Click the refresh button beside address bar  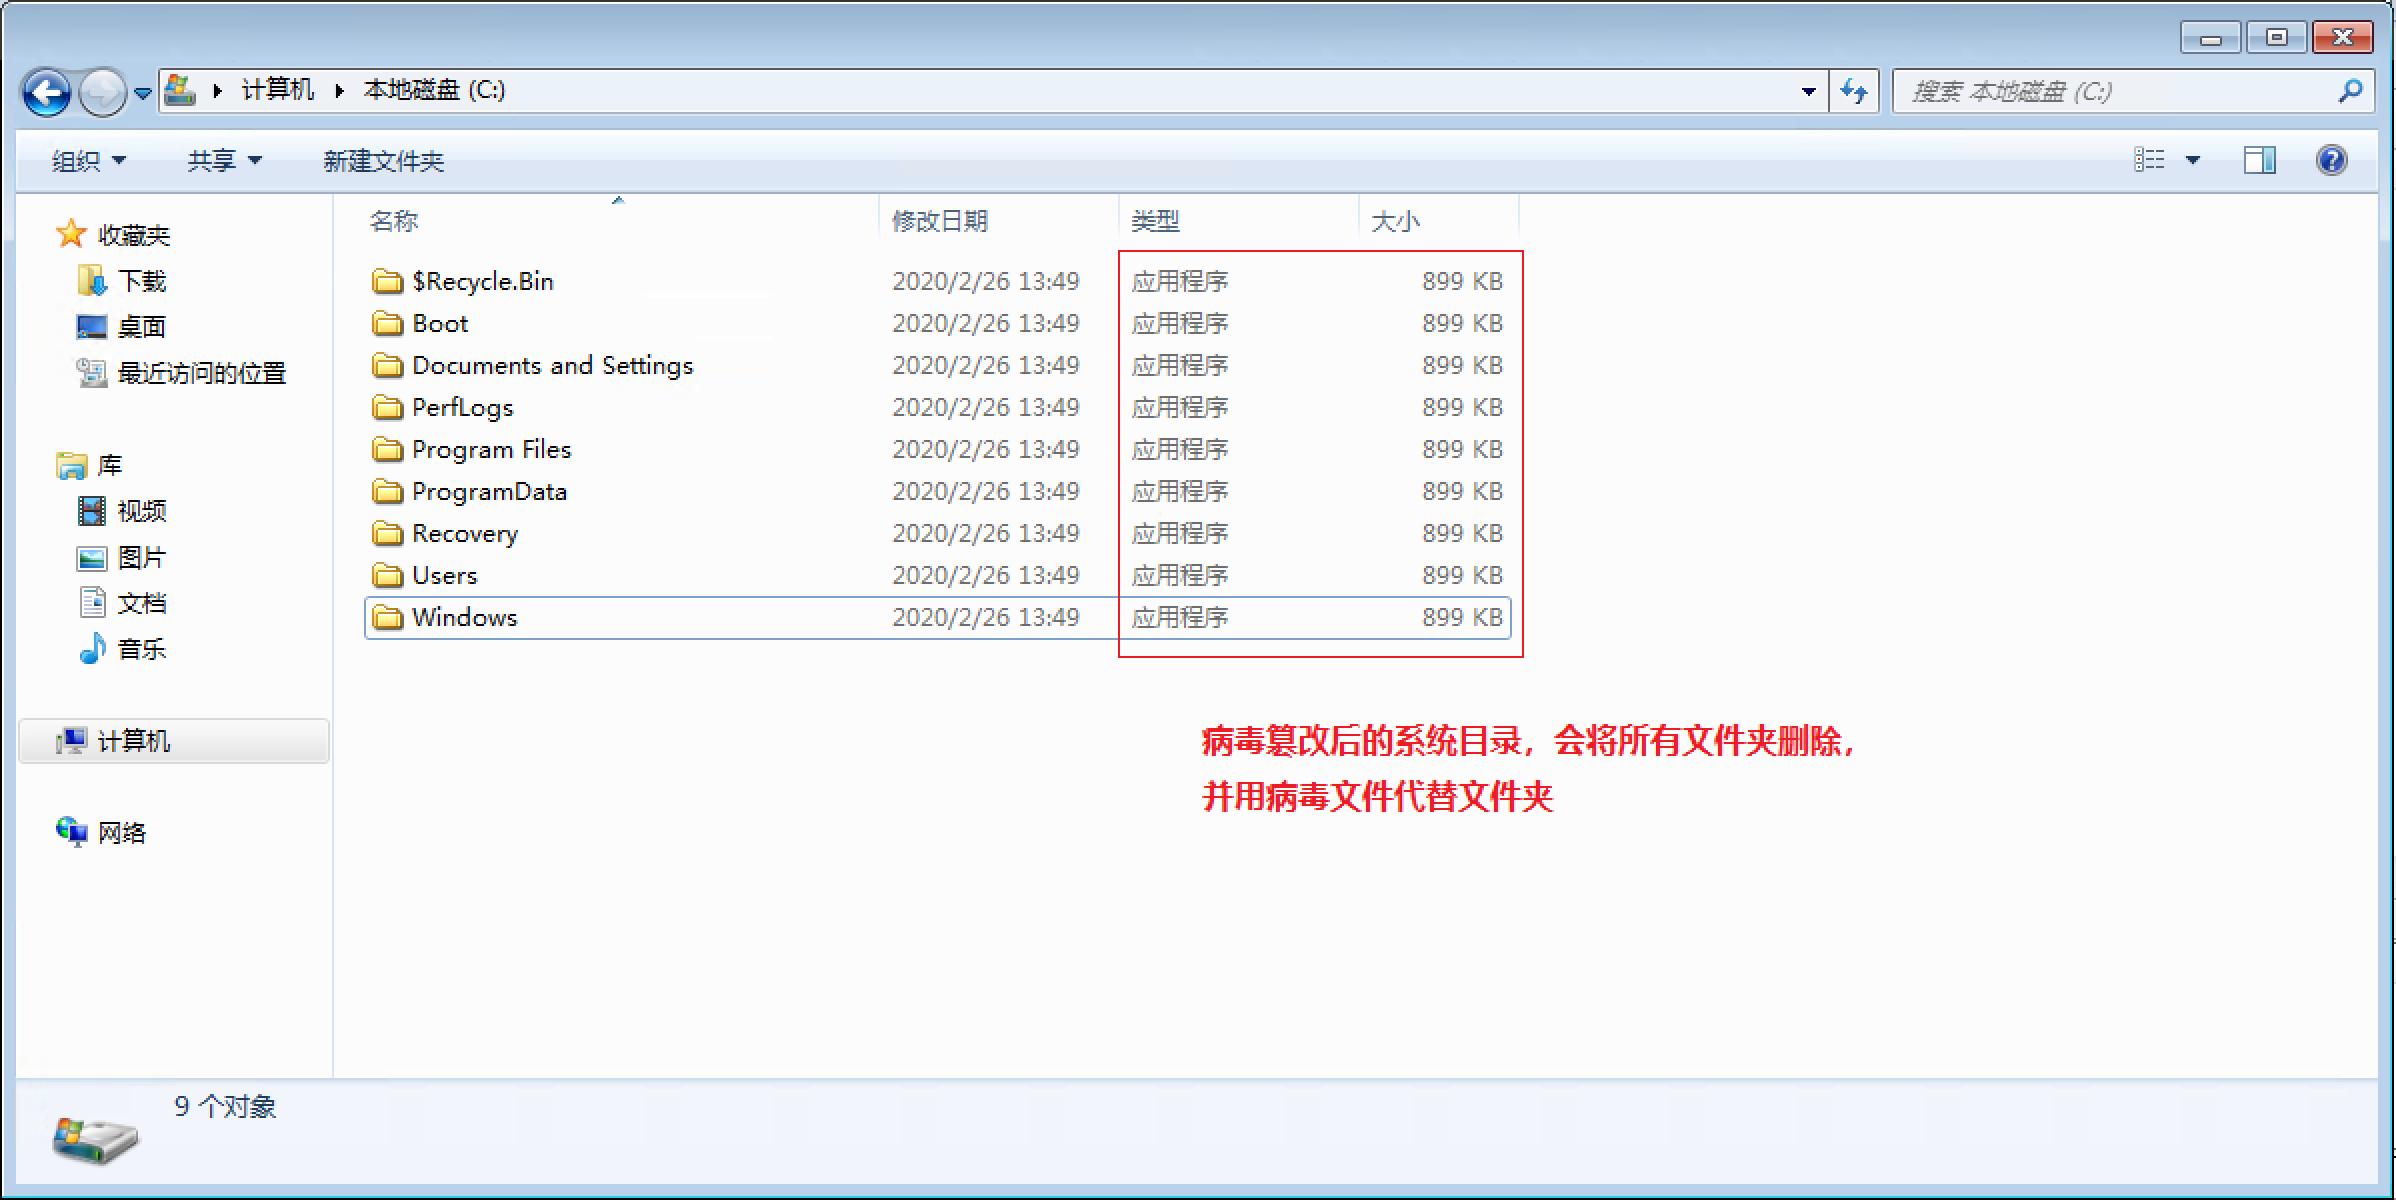1853,92
